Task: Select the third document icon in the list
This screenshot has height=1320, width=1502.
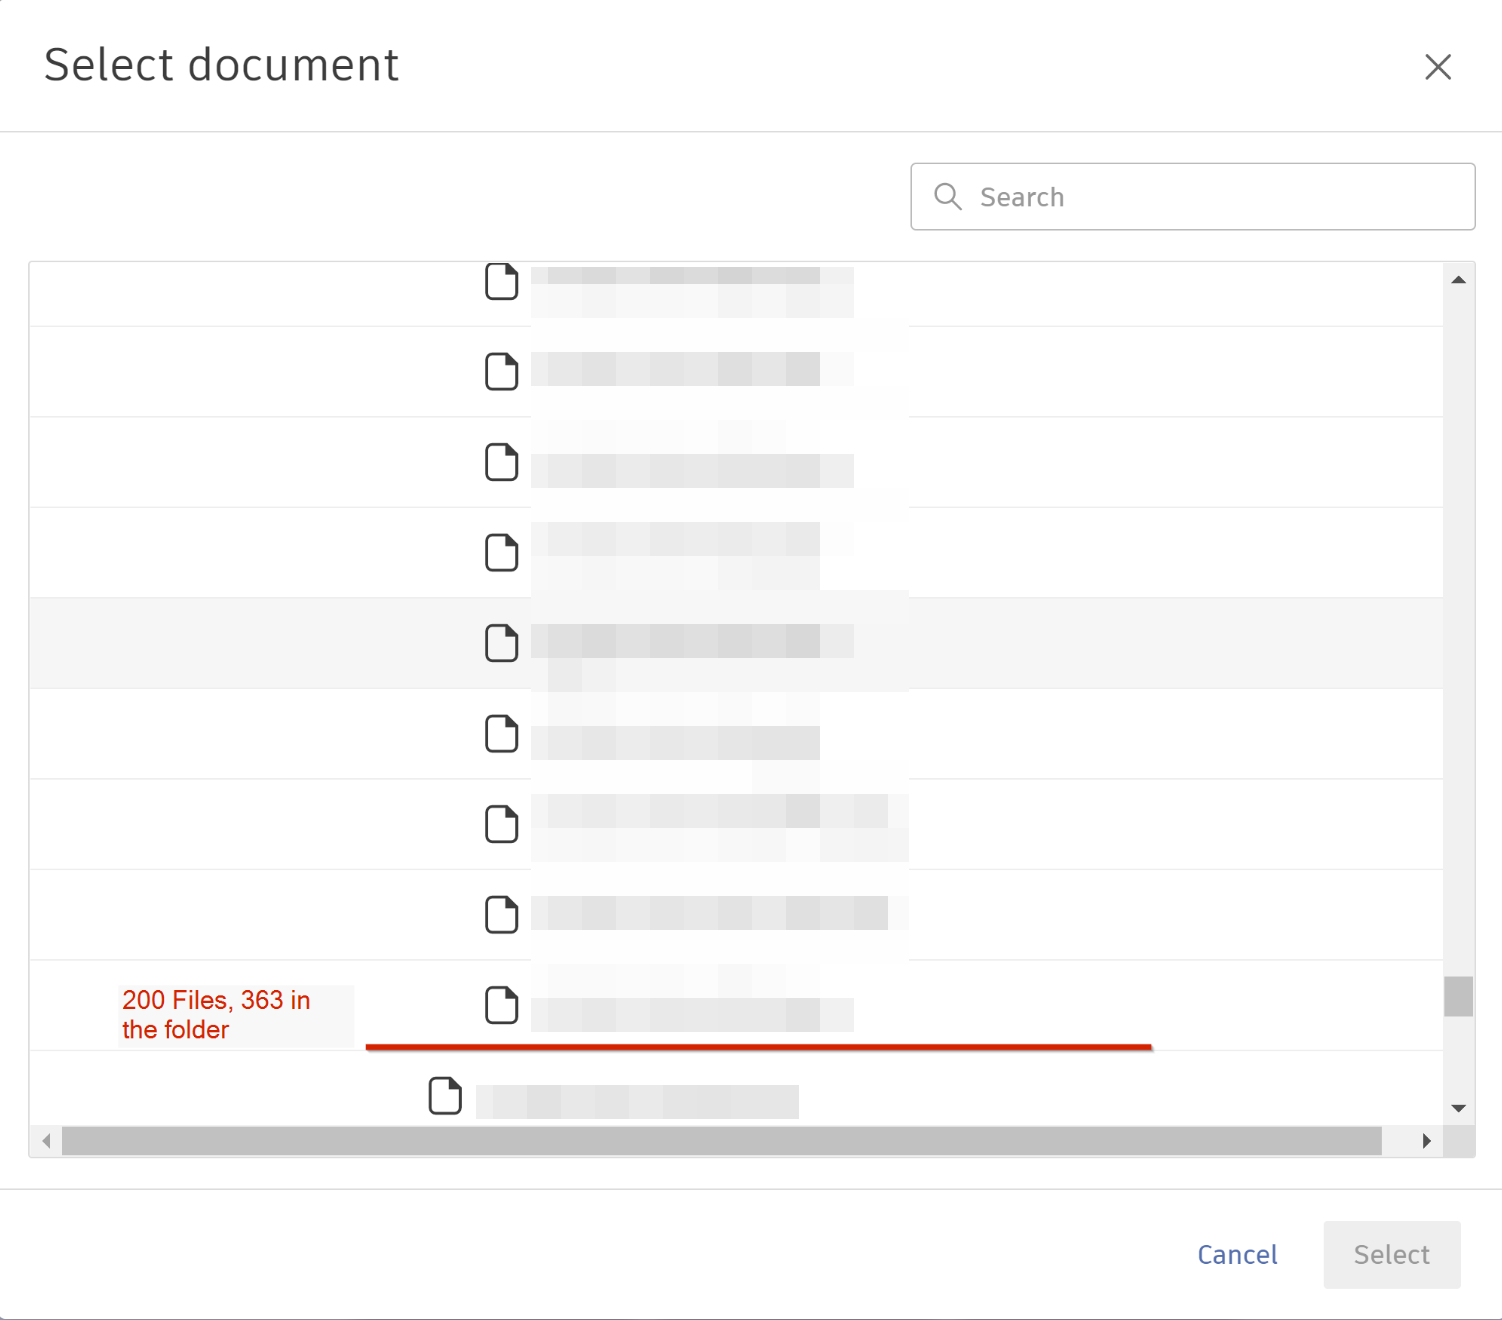Action: [x=501, y=462]
